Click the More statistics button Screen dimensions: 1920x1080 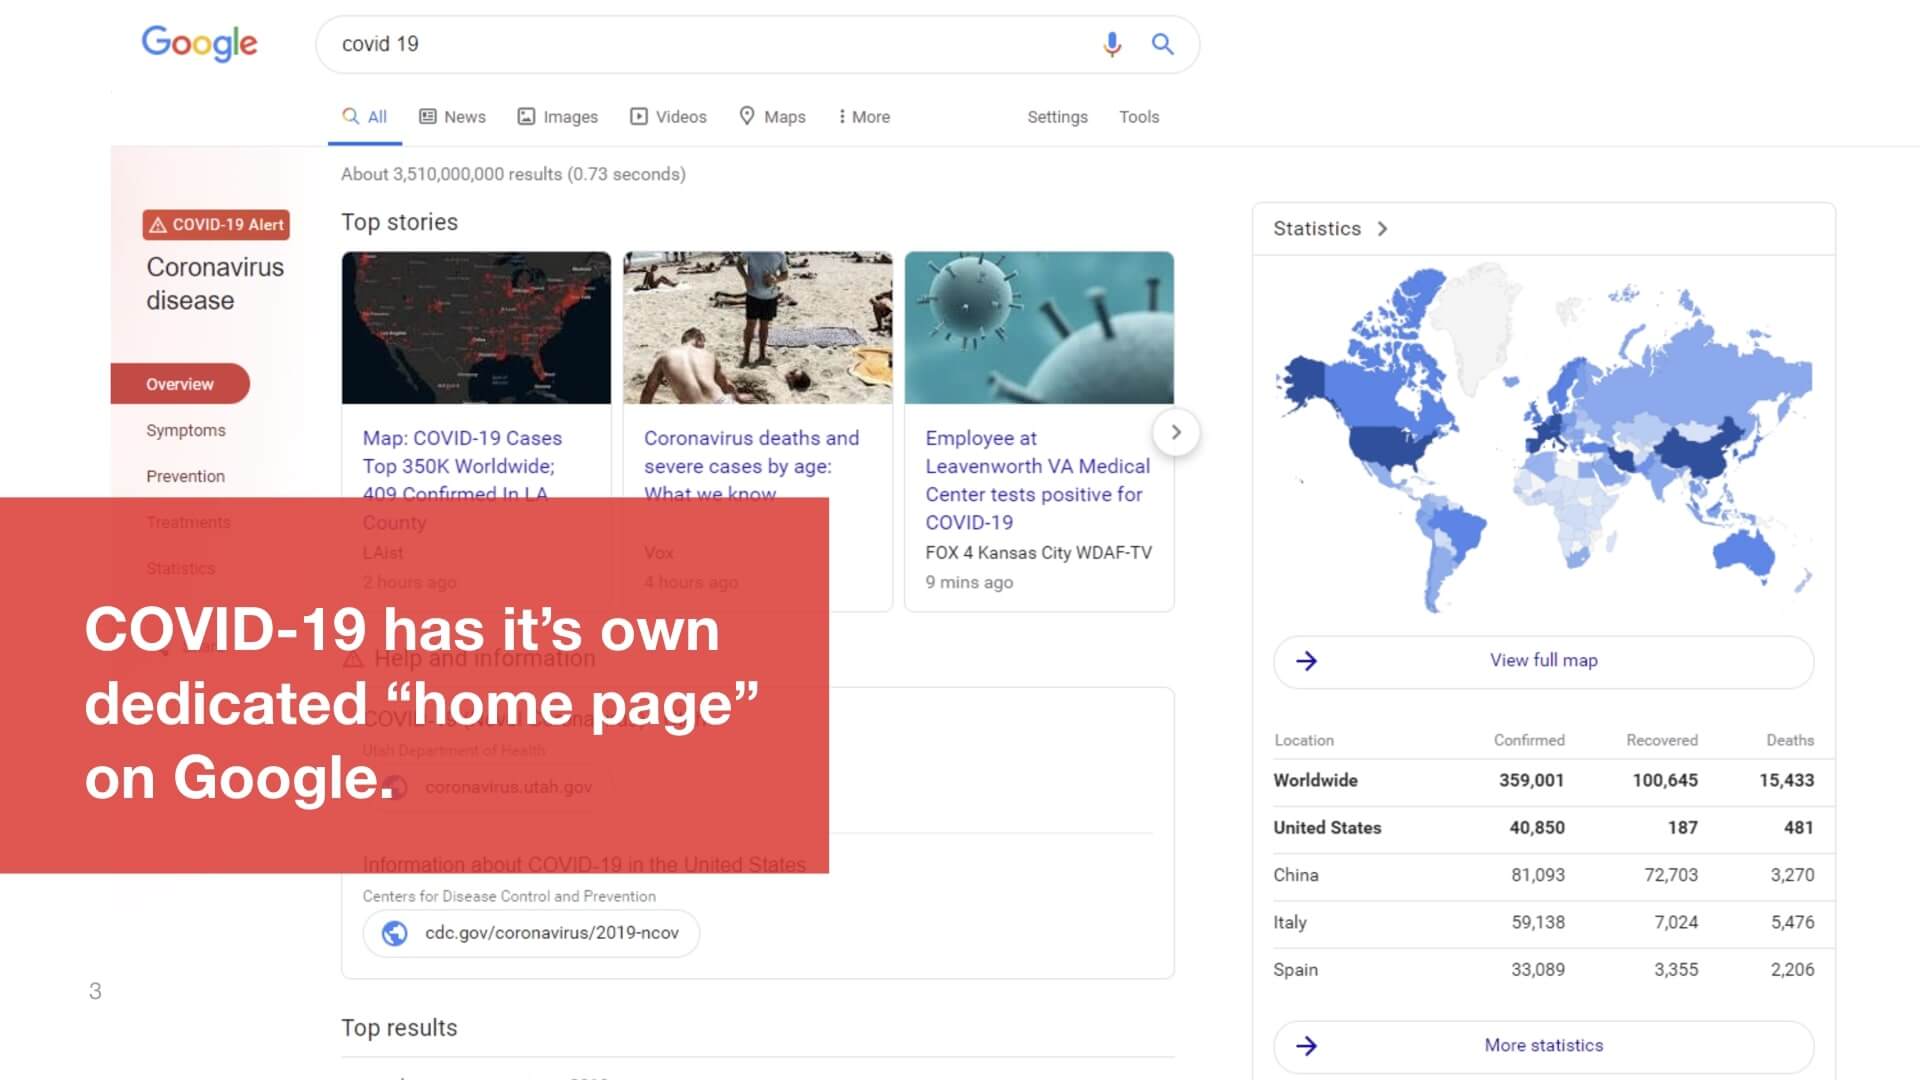point(1543,1046)
